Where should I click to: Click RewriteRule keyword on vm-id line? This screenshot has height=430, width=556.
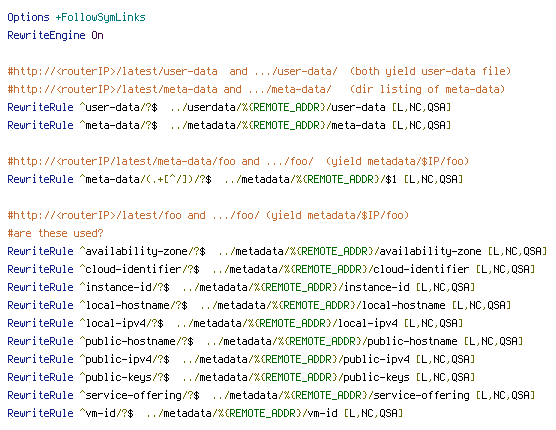40,414
